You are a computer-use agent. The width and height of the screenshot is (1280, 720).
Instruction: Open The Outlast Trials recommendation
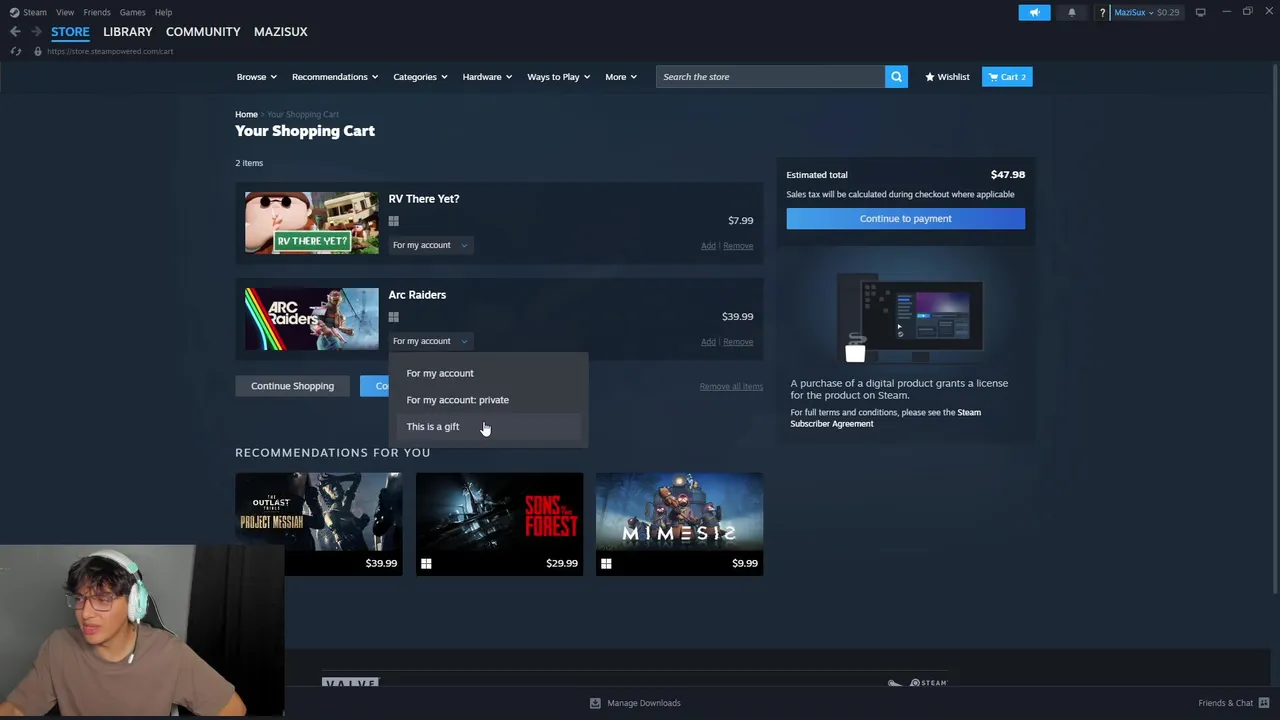(x=319, y=524)
